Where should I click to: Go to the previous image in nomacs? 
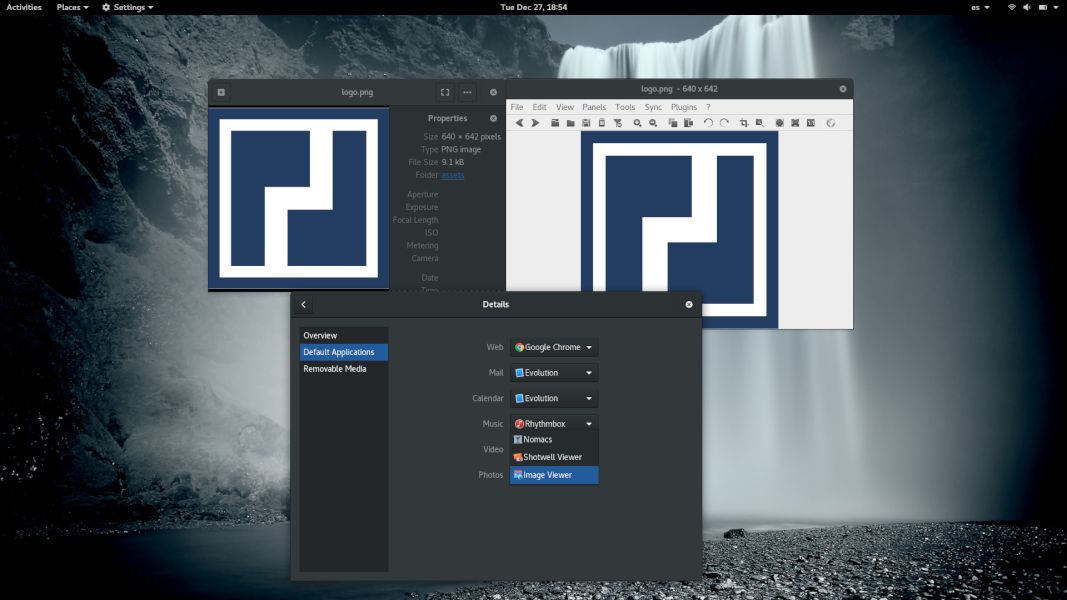(519, 122)
